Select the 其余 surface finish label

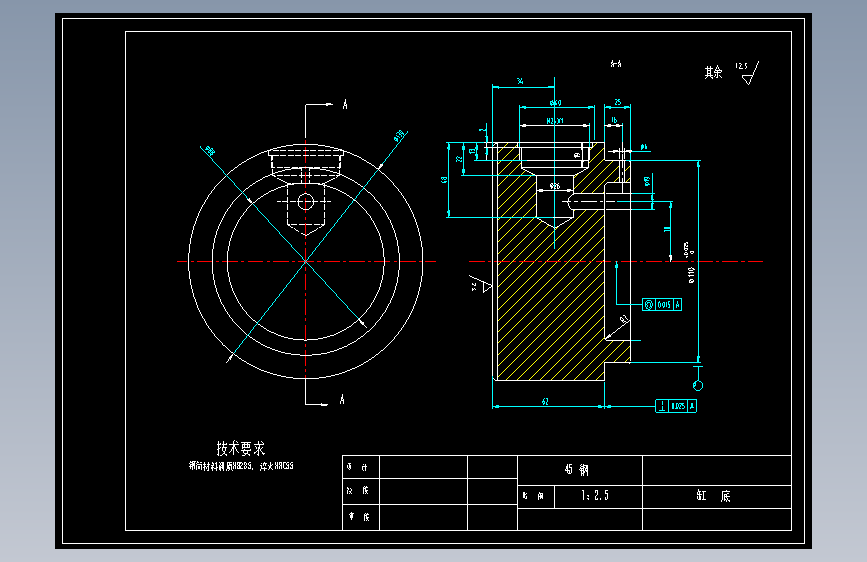[x=713, y=72]
